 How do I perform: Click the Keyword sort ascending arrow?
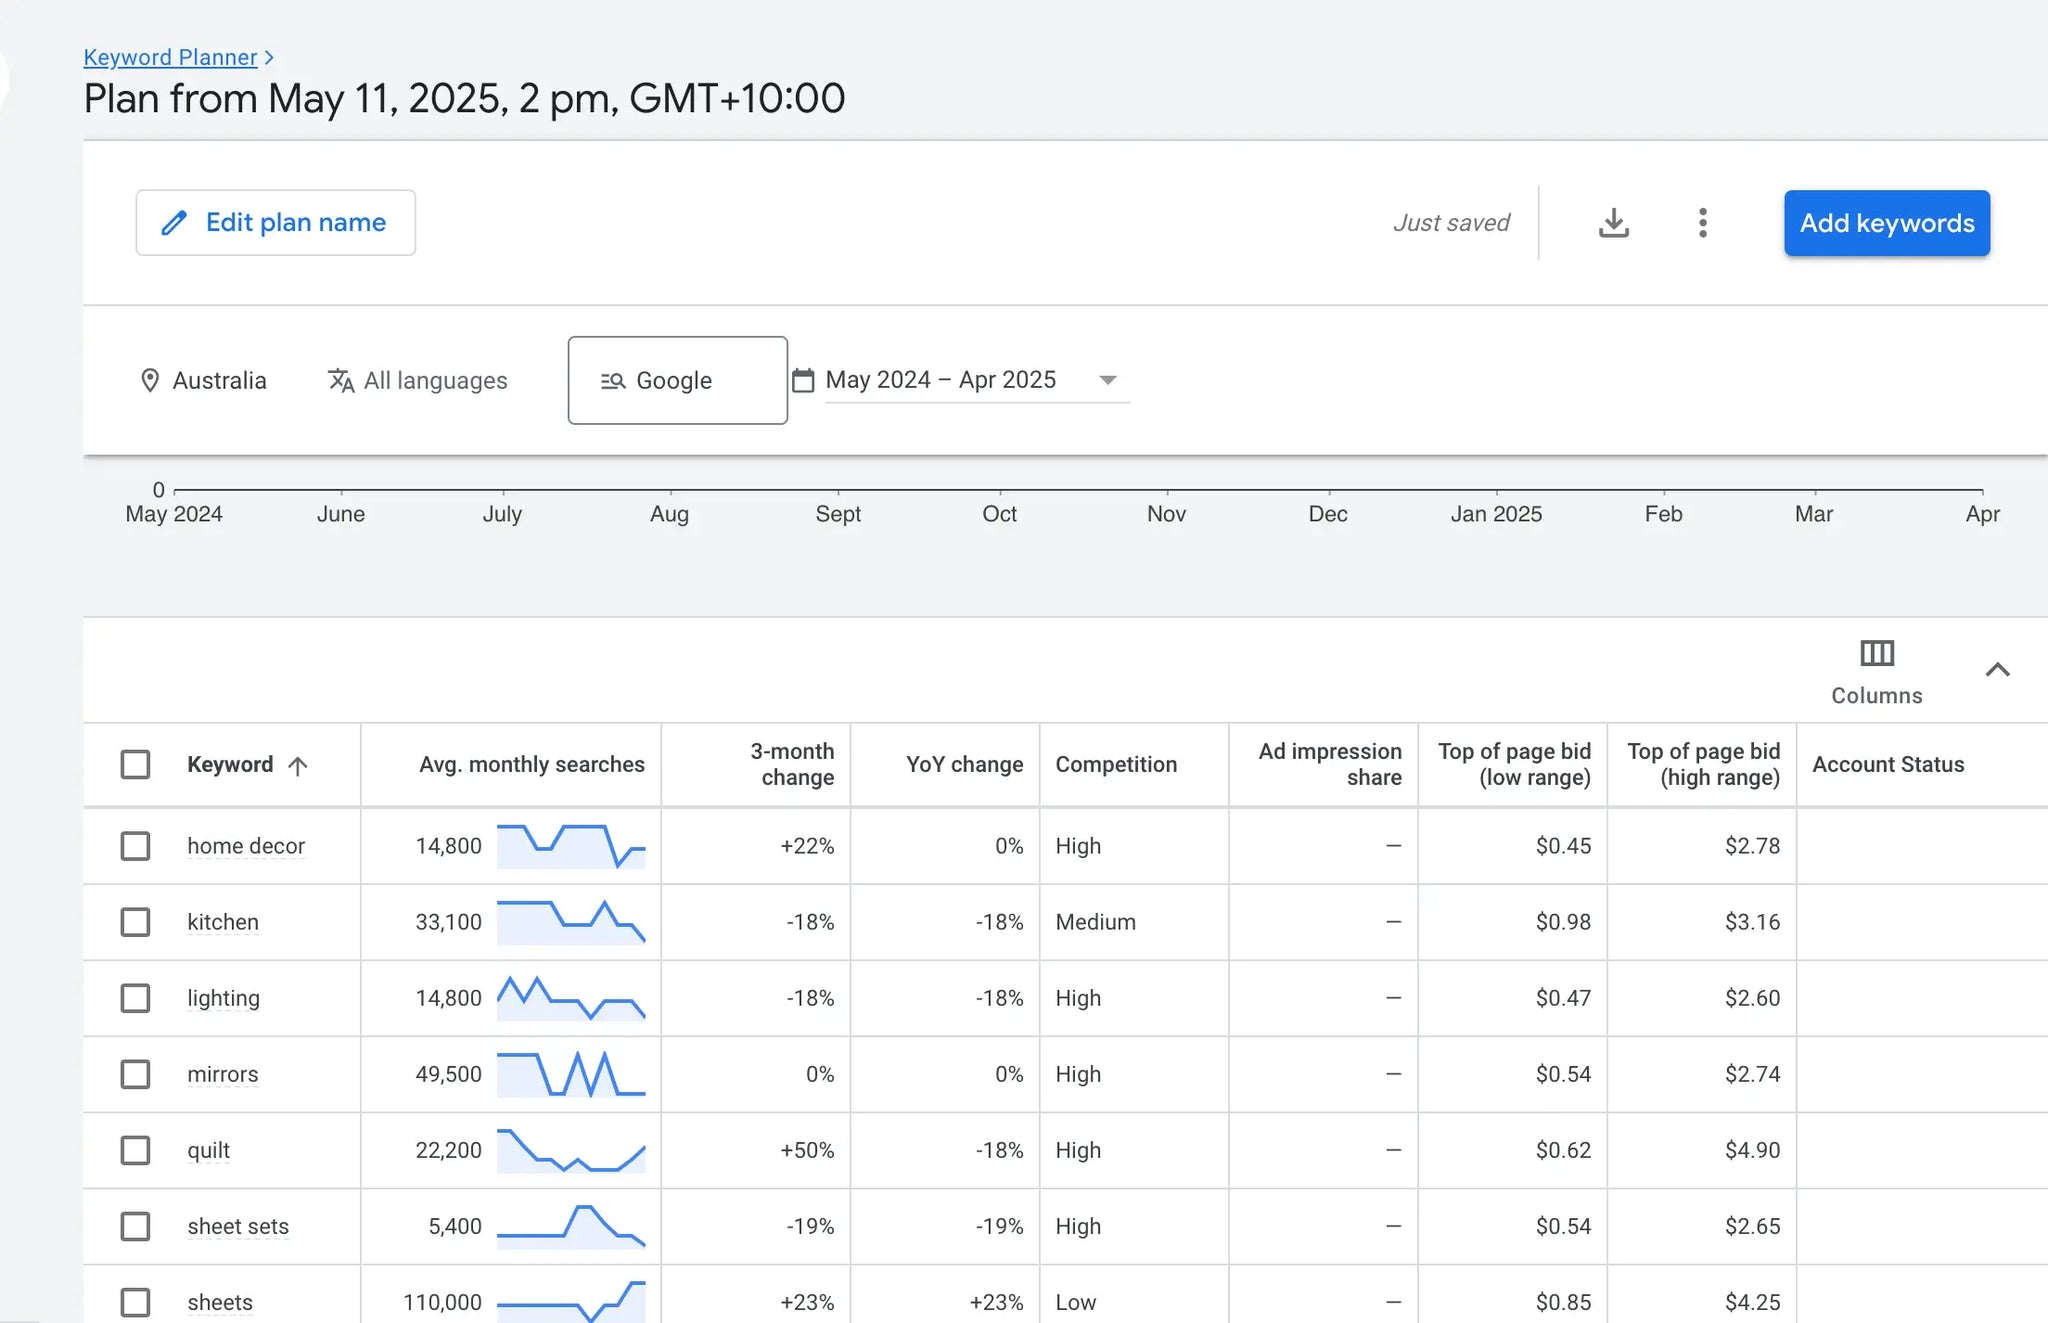coord(298,766)
